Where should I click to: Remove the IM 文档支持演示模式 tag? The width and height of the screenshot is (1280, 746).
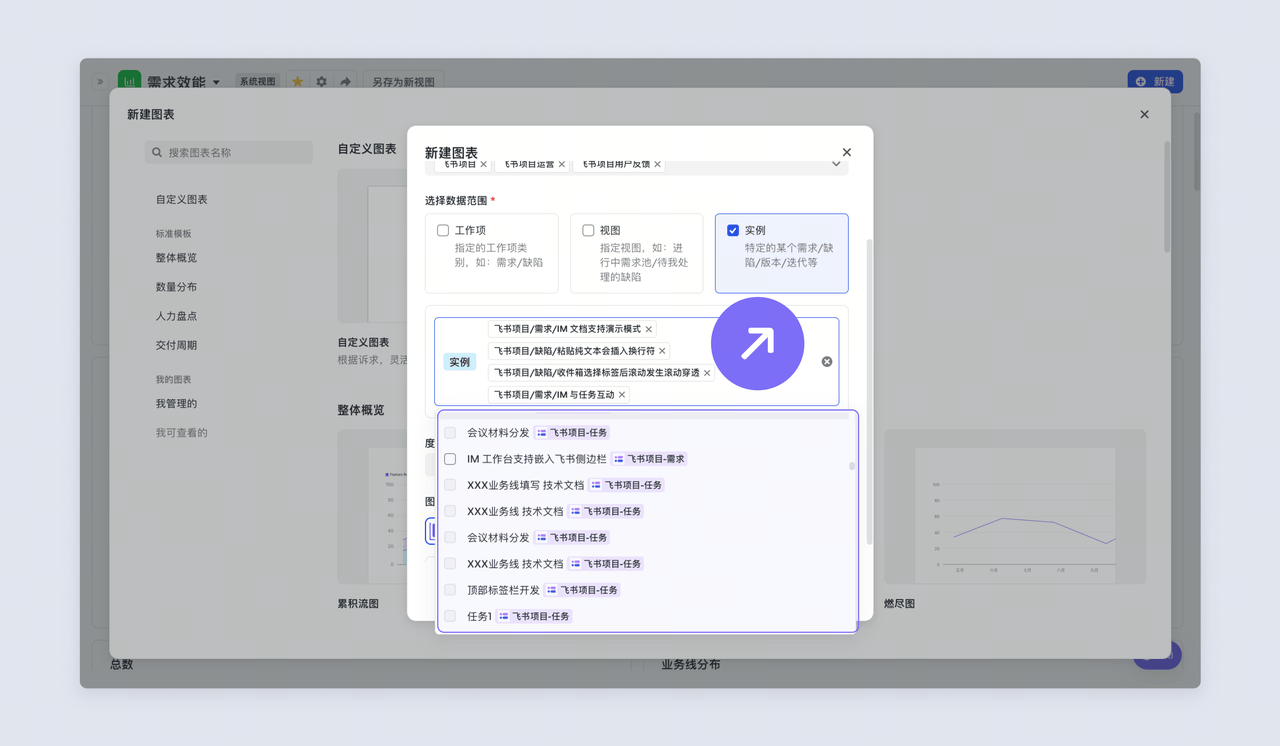point(649,329)
